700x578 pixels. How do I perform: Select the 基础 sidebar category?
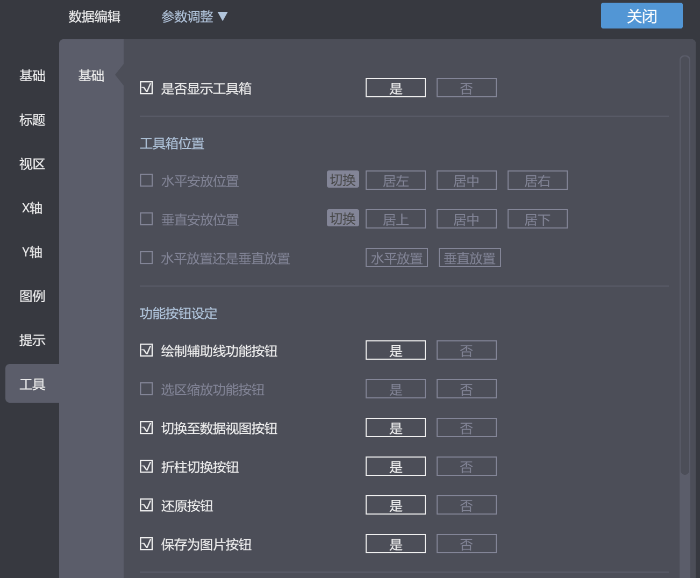tap(32, 75)
